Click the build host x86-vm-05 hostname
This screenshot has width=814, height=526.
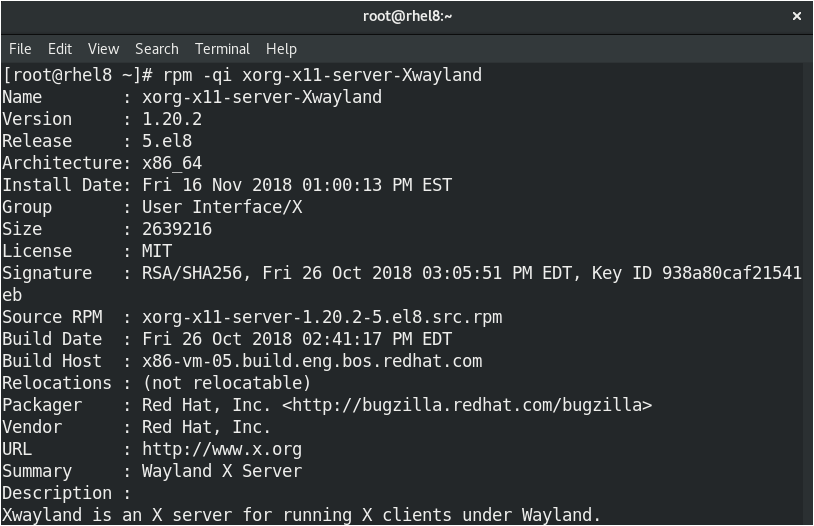point(312,361)
